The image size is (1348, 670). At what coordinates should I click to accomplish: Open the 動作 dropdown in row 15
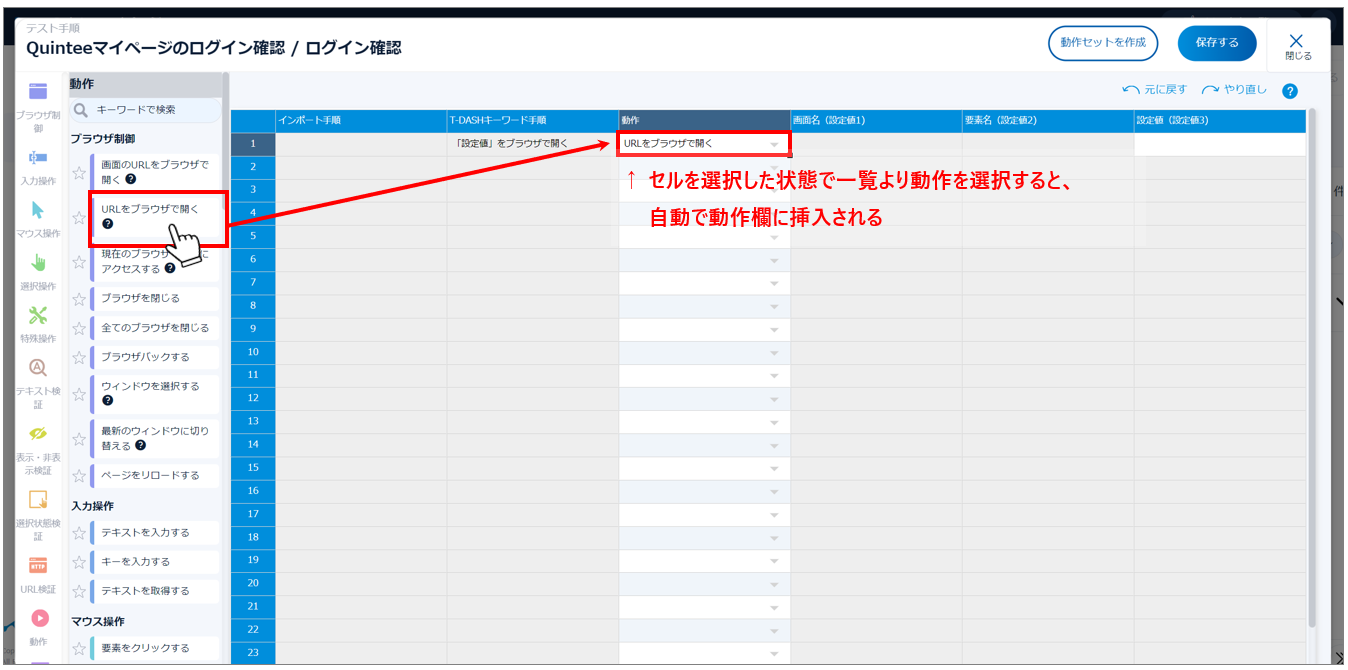point(773,468)
